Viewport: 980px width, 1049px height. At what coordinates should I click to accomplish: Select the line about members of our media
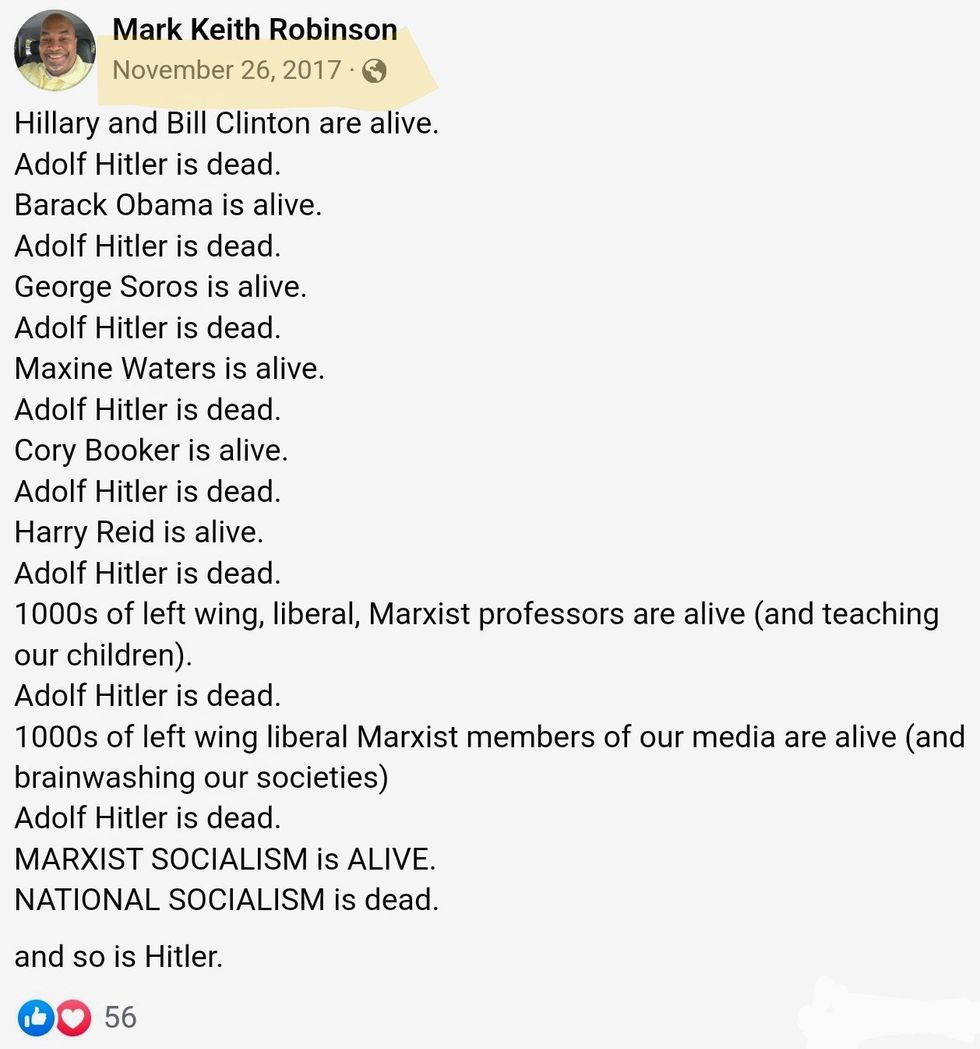(x=489, y=736)
